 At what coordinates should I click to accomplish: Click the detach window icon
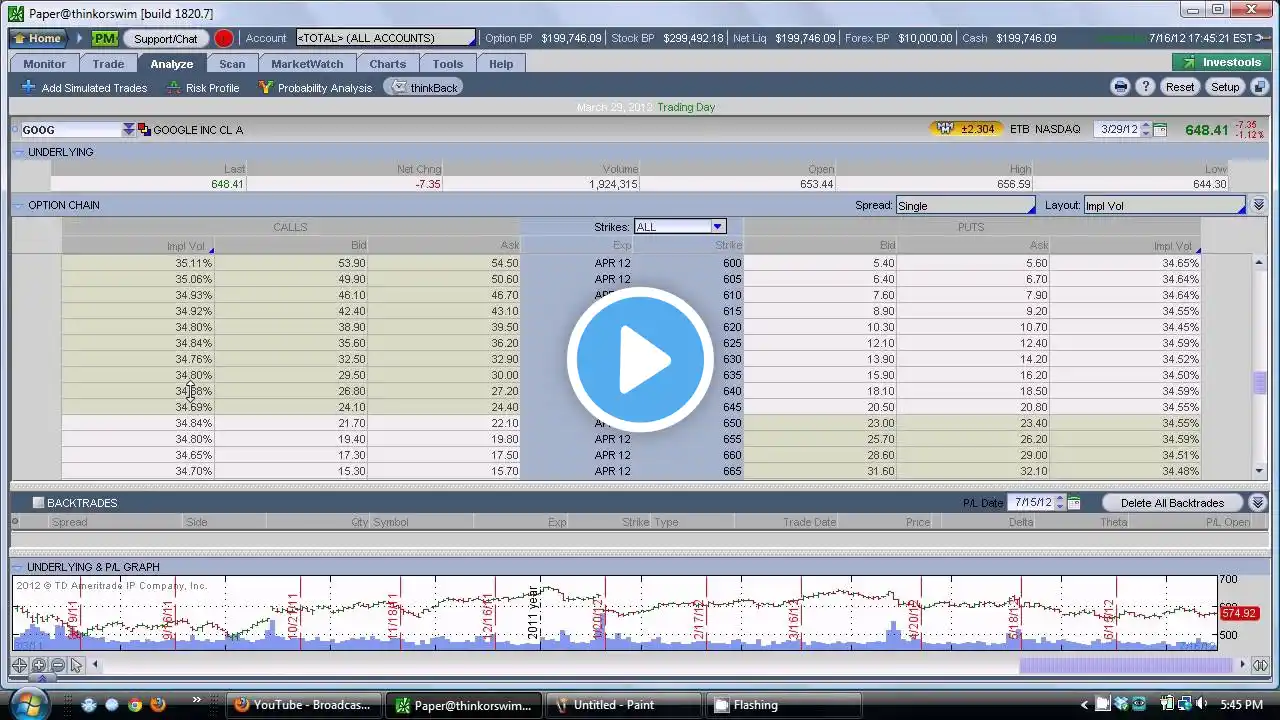click(1258, 87)
